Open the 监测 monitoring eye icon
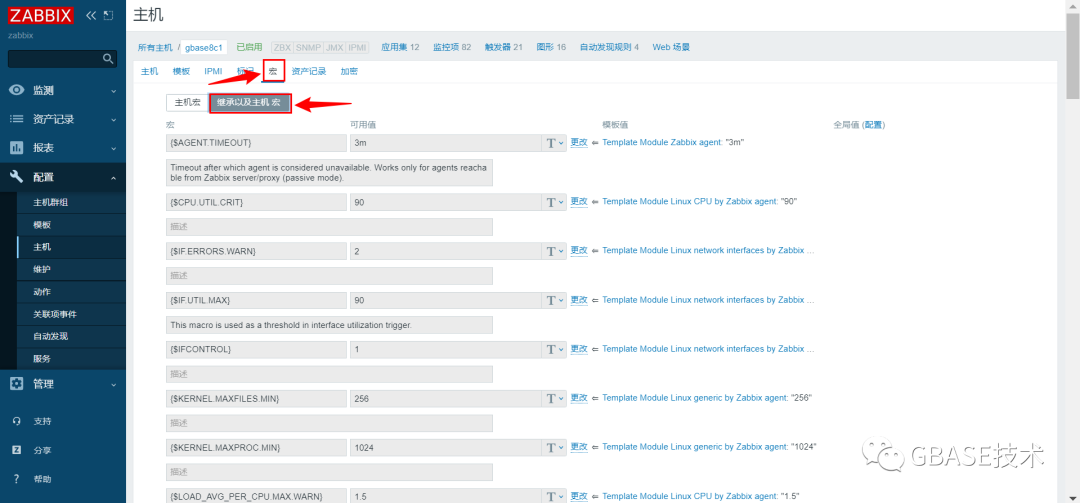This screenshot has width=1080, height=503. click(17, 90)
